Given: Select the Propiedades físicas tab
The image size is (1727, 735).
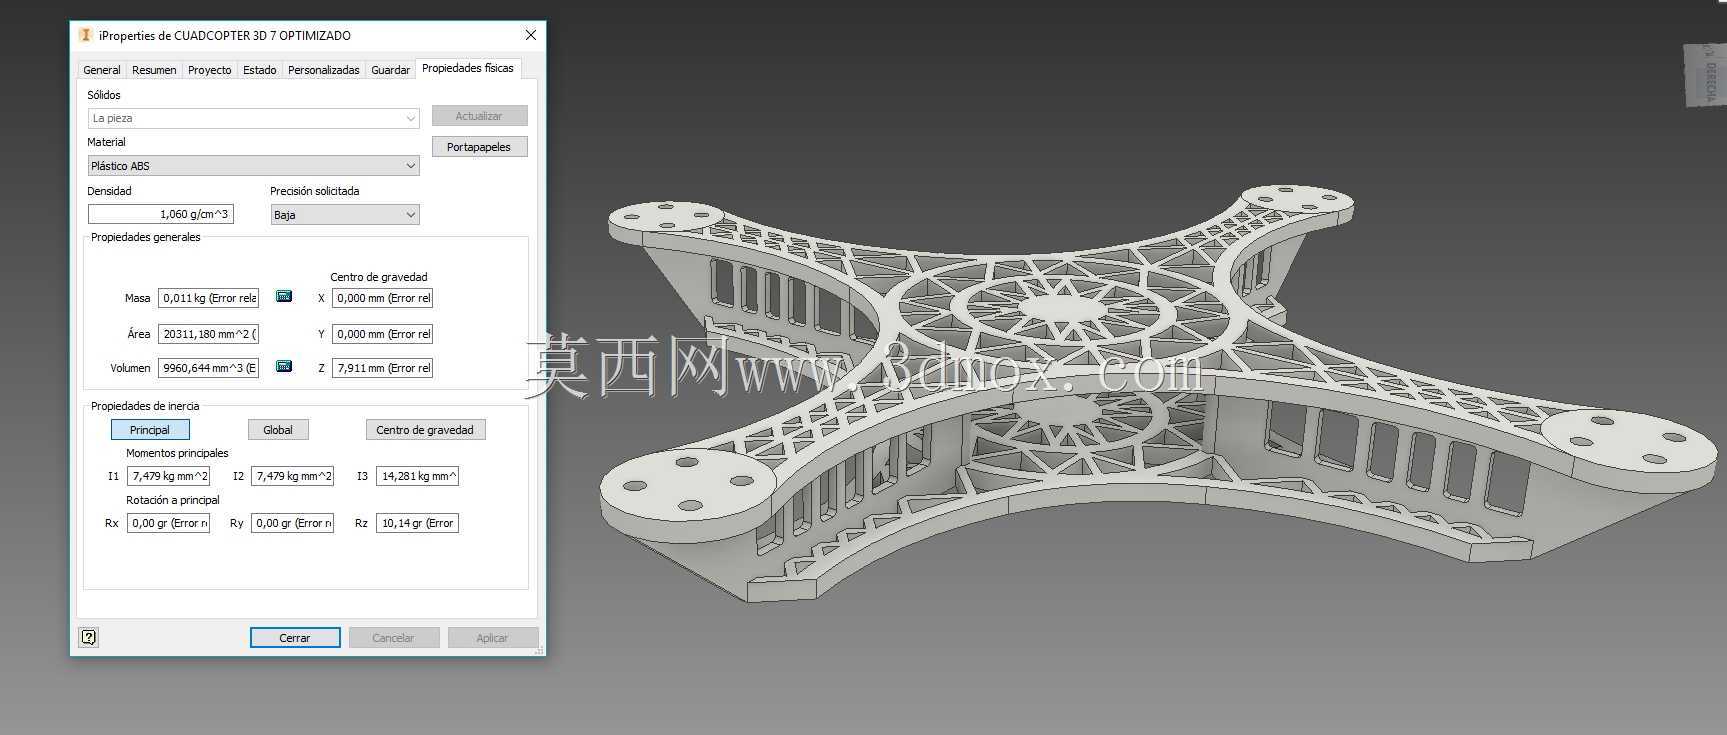Looking at the screenshot, I should (468, 68).
